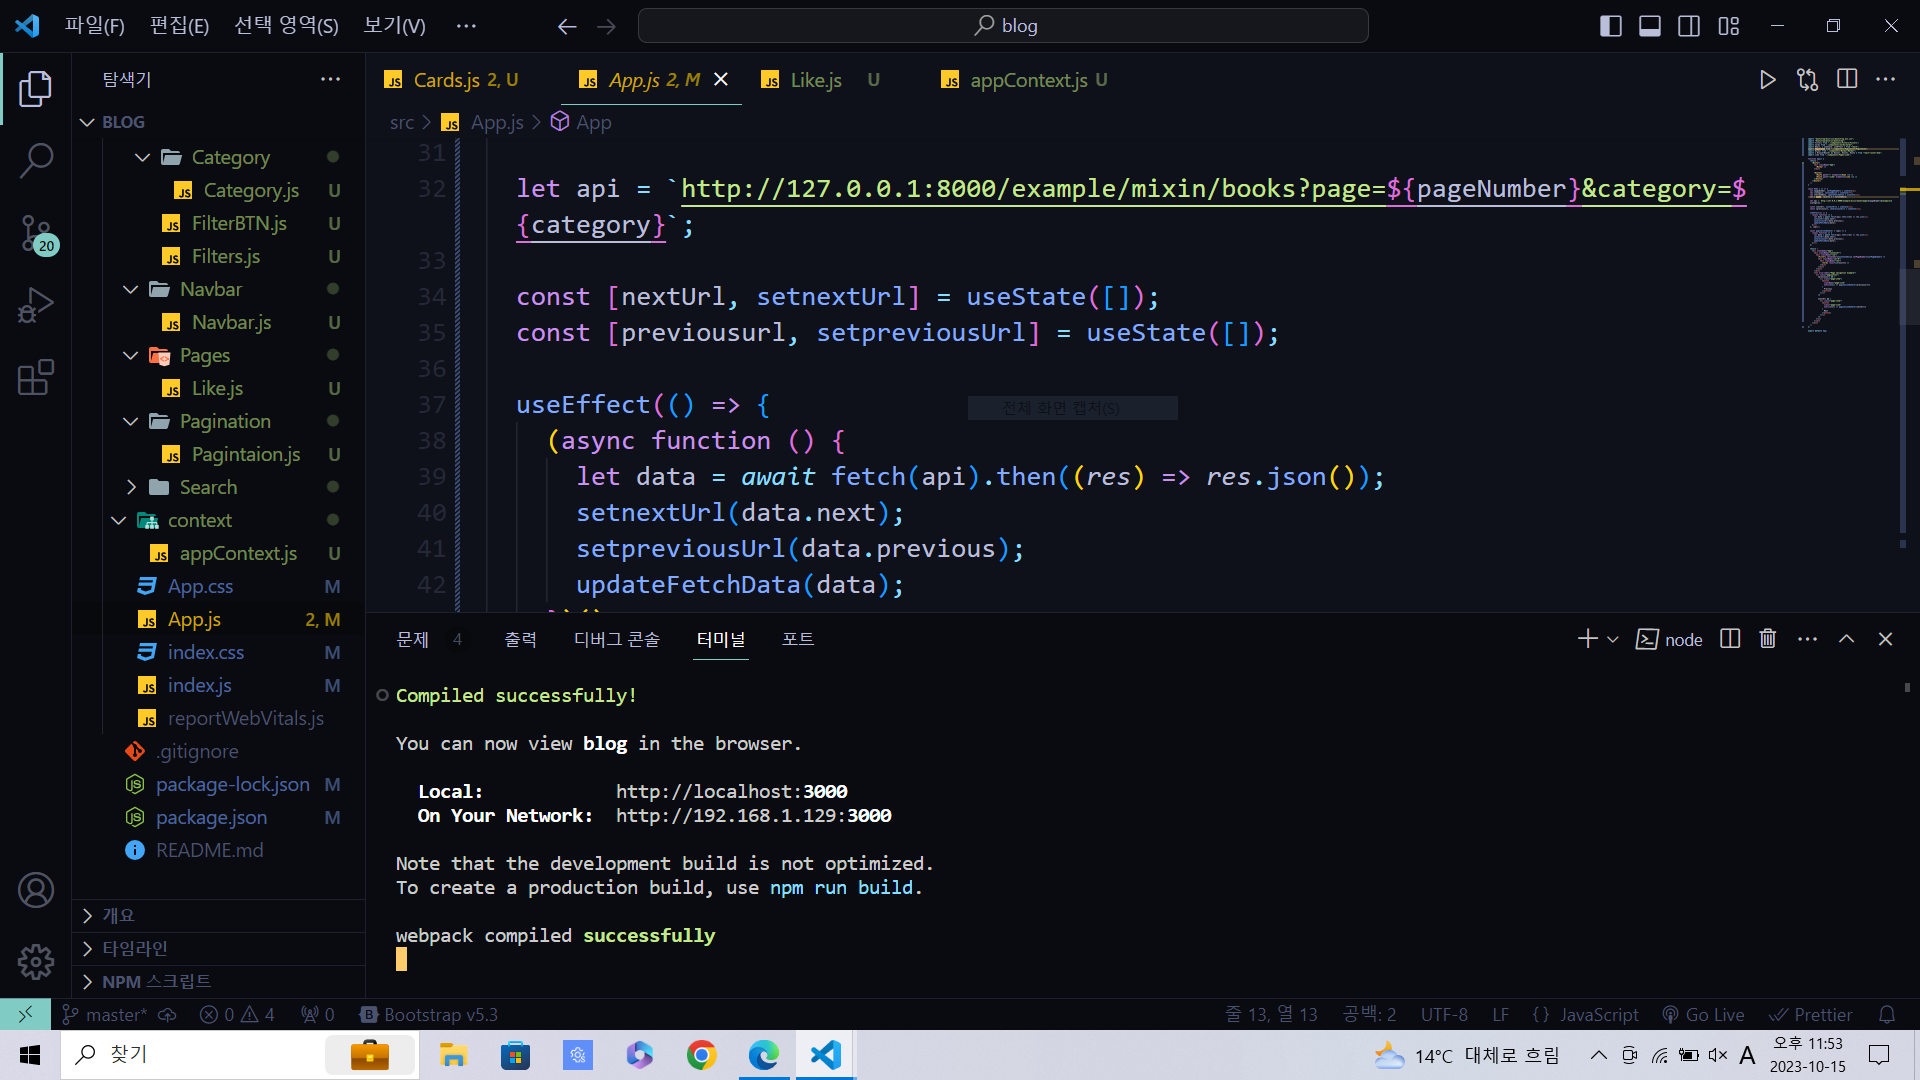This screenshot has width=1920, height=1080.
Task: Open Source Control view with 20 changes
Action: (x=36, y=233)
